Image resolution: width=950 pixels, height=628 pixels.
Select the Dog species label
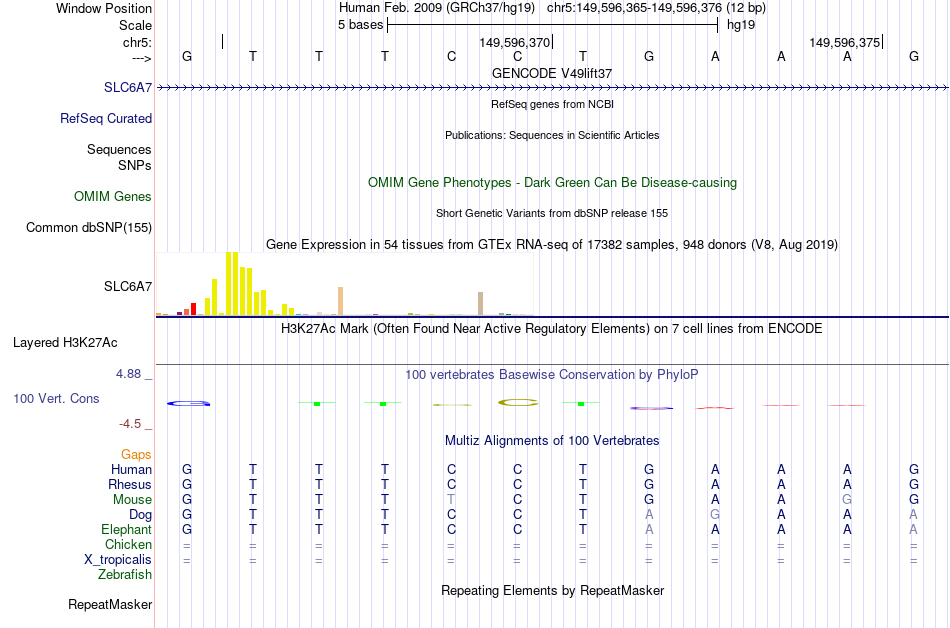coord(141,515)
